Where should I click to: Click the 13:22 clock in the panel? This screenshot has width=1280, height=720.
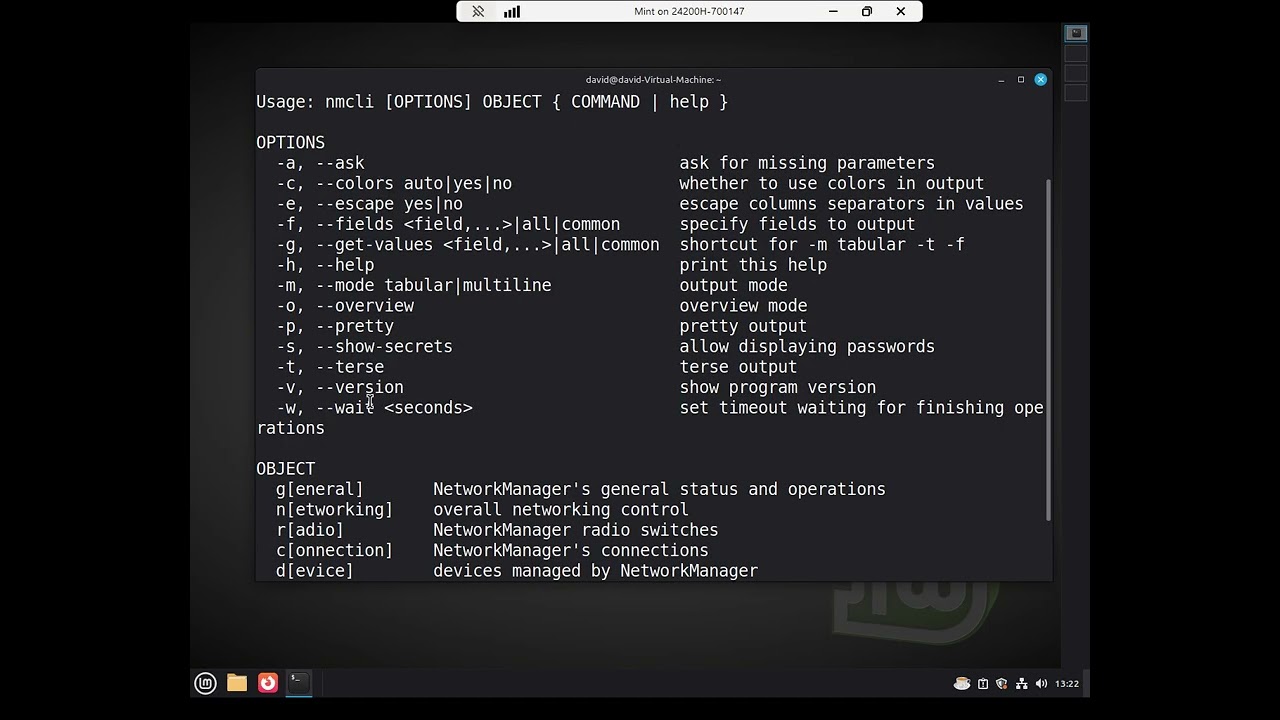coord(1067,684)
